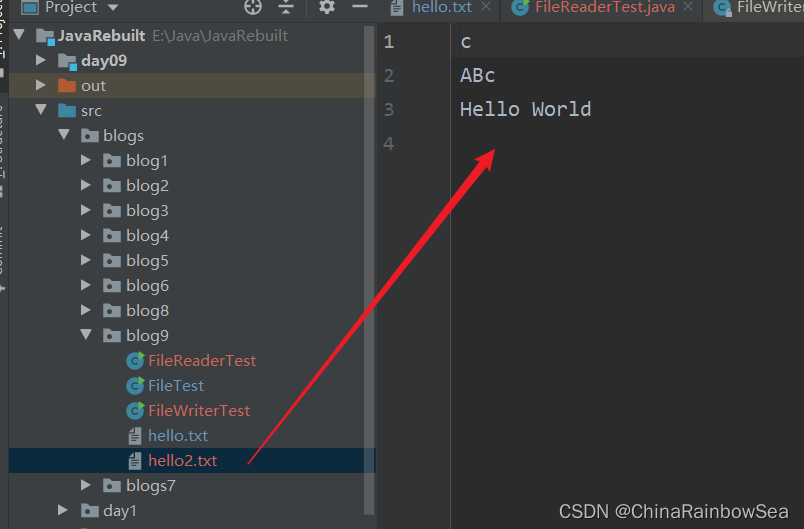The height and width of the screenshot is (529, 804).
Task: Click the Project panel title label
Action: (71, 7)
